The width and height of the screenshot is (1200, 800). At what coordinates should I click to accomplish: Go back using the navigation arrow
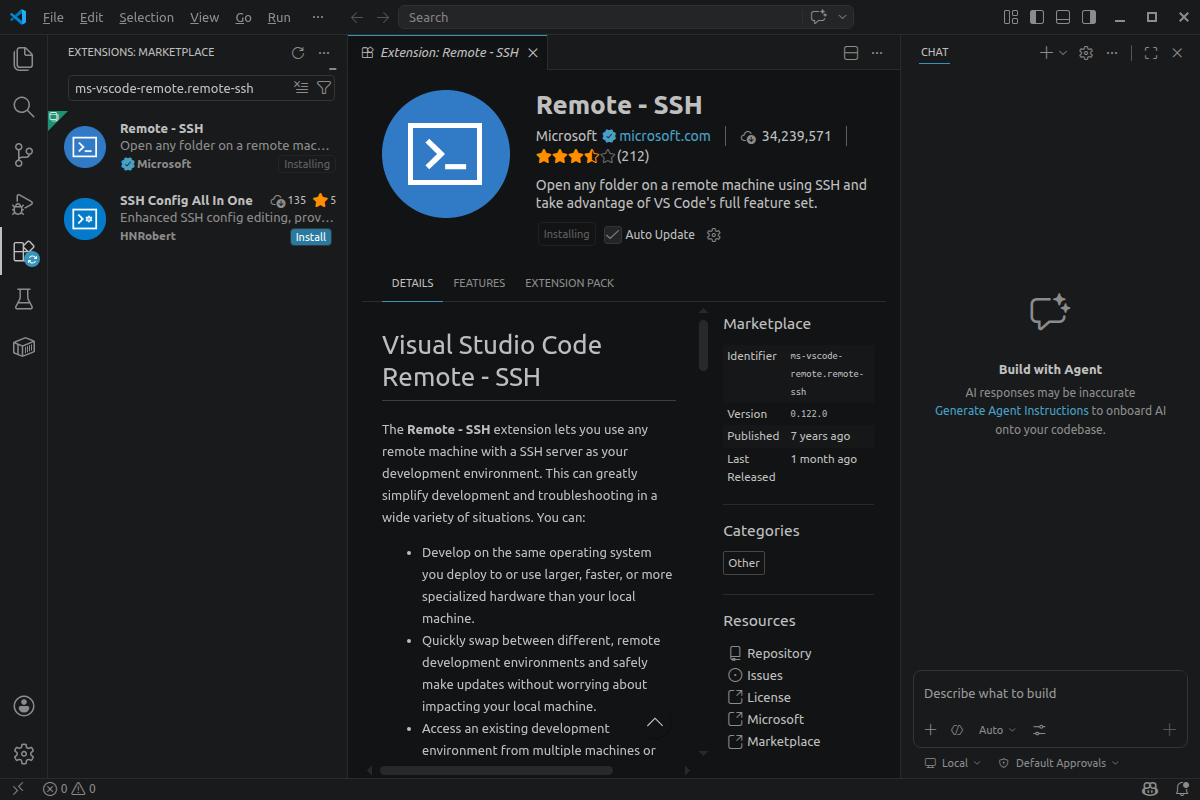357,17
